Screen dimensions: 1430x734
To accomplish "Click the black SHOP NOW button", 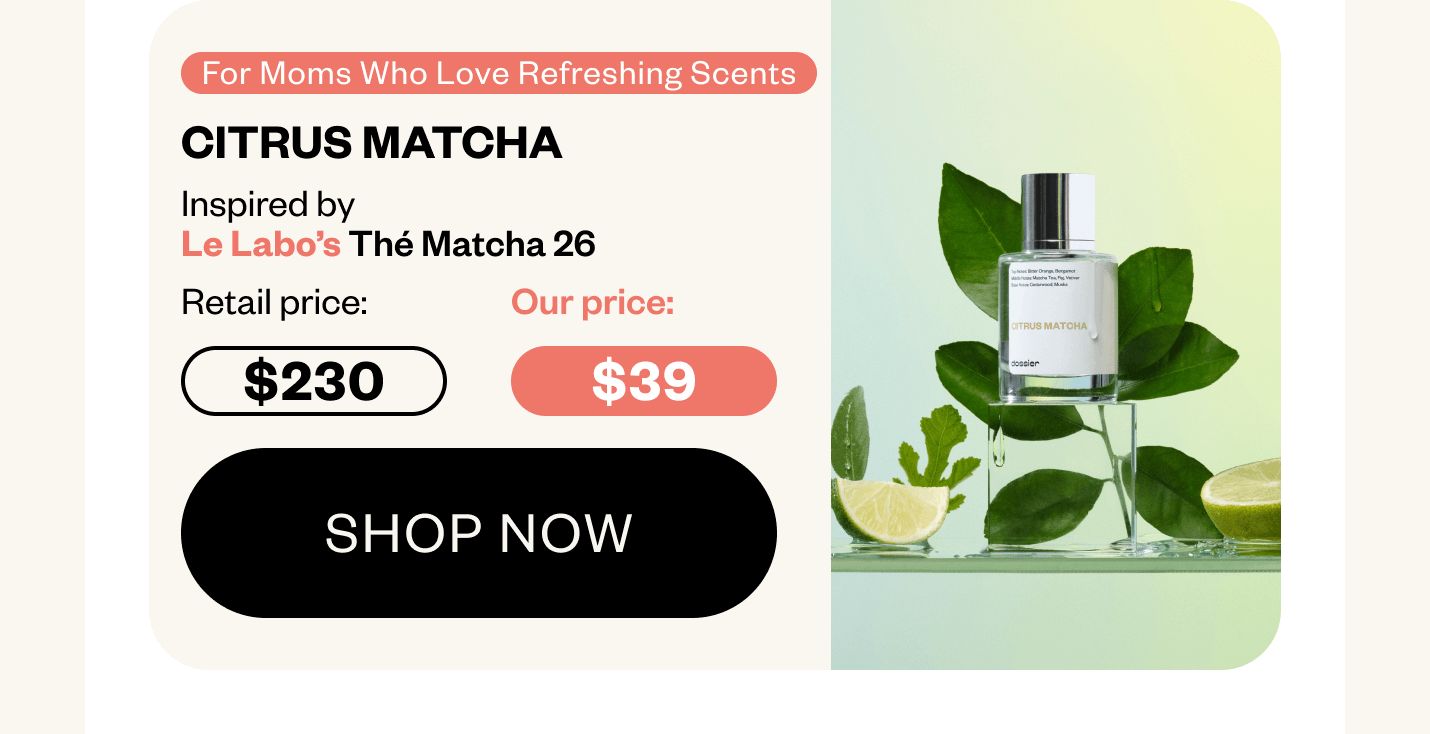I will tap(479, 533).
